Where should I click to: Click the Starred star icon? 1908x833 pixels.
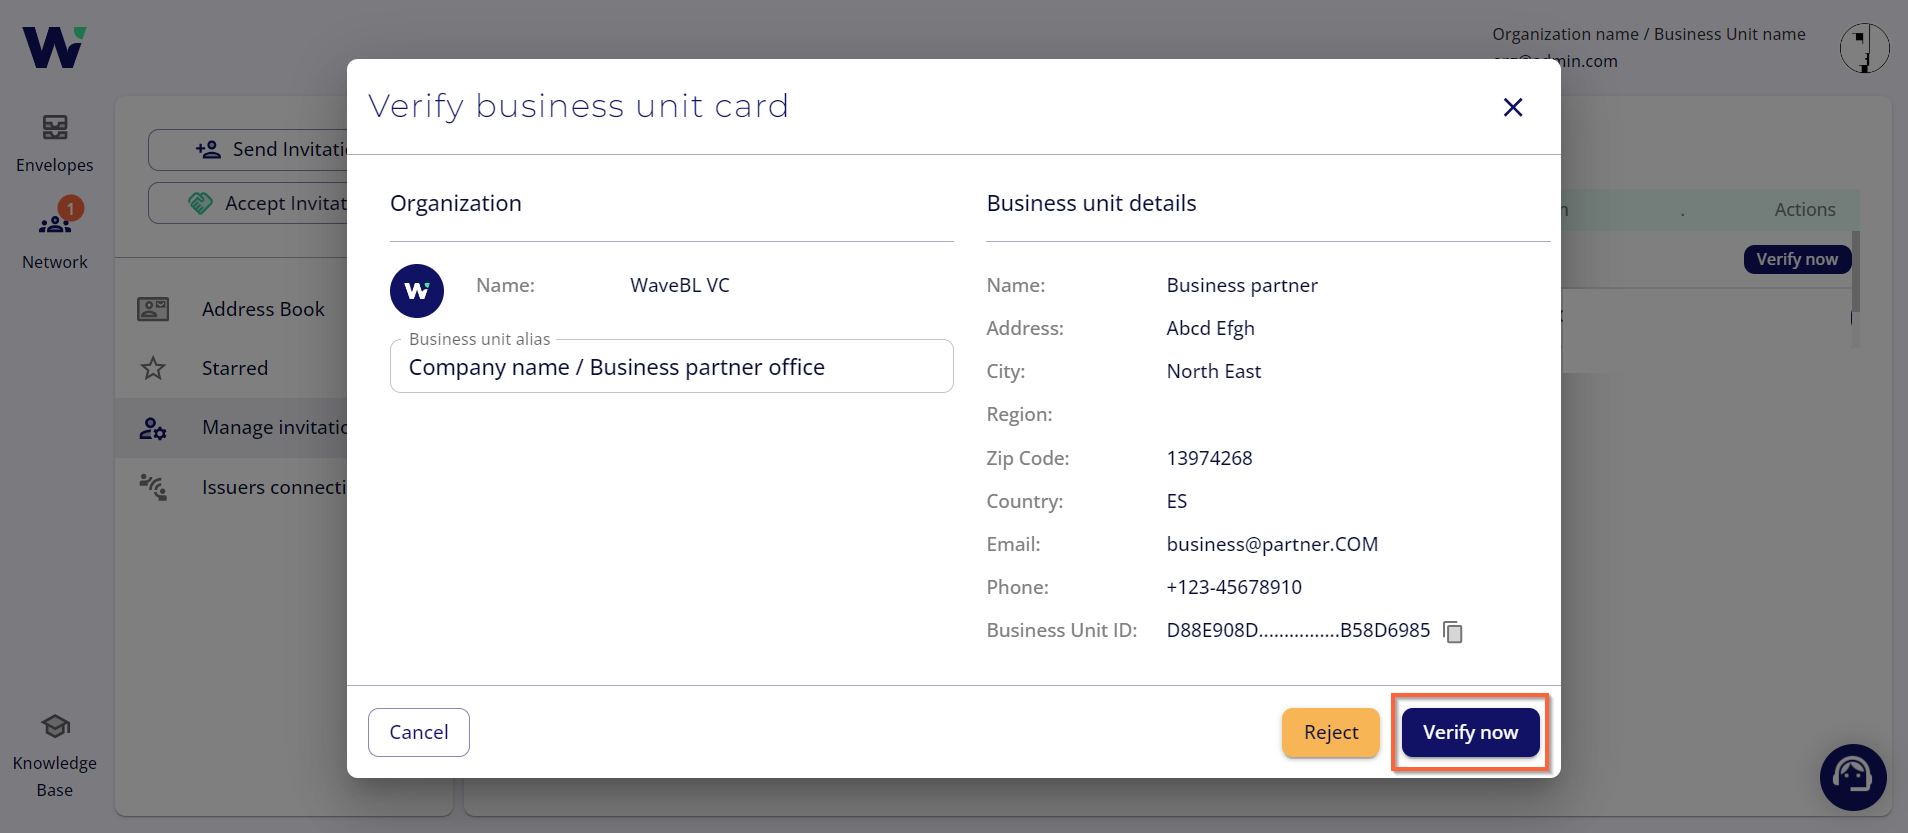pyautogui.click(x=153, y=368)
